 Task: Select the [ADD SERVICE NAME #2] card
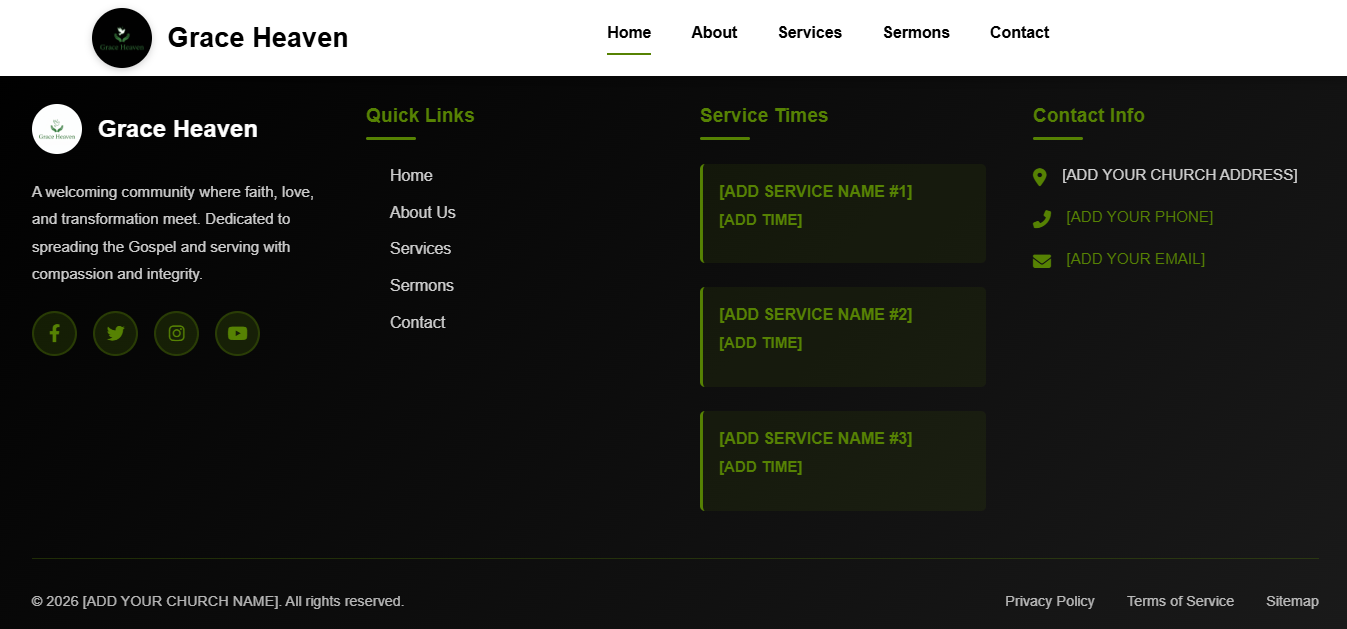843,337
